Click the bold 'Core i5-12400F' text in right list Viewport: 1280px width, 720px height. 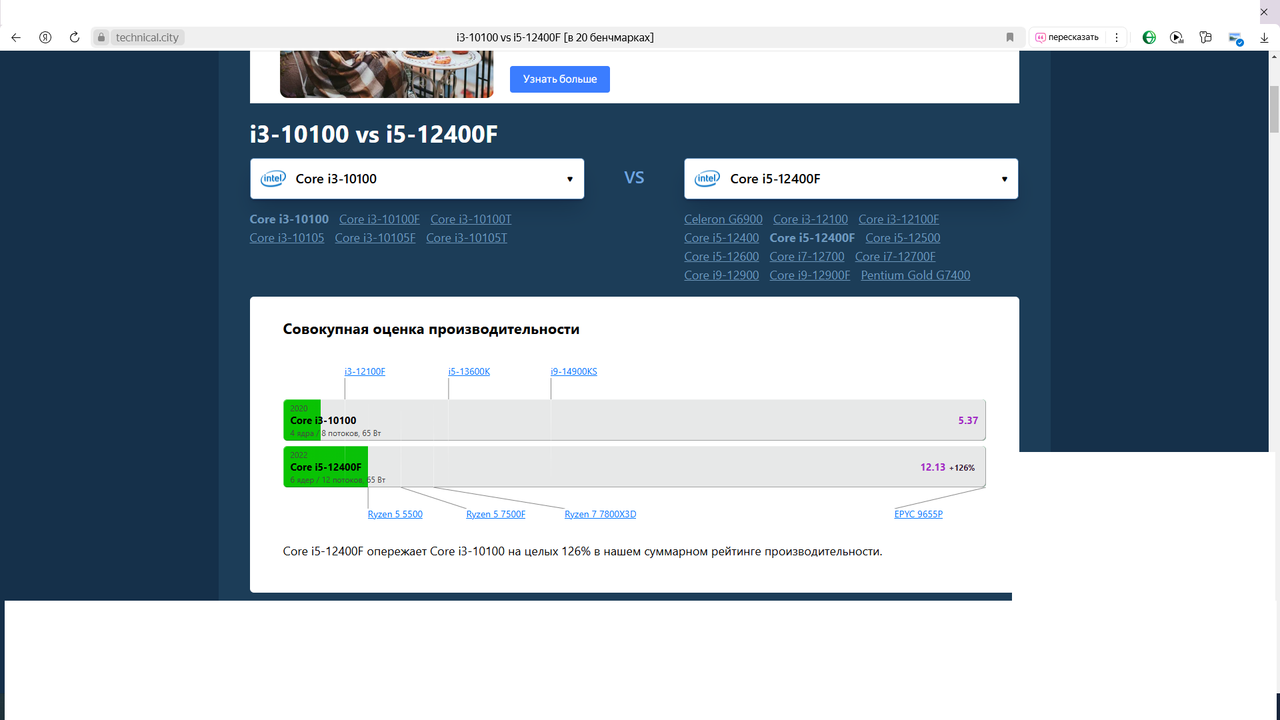click(812, 238)
